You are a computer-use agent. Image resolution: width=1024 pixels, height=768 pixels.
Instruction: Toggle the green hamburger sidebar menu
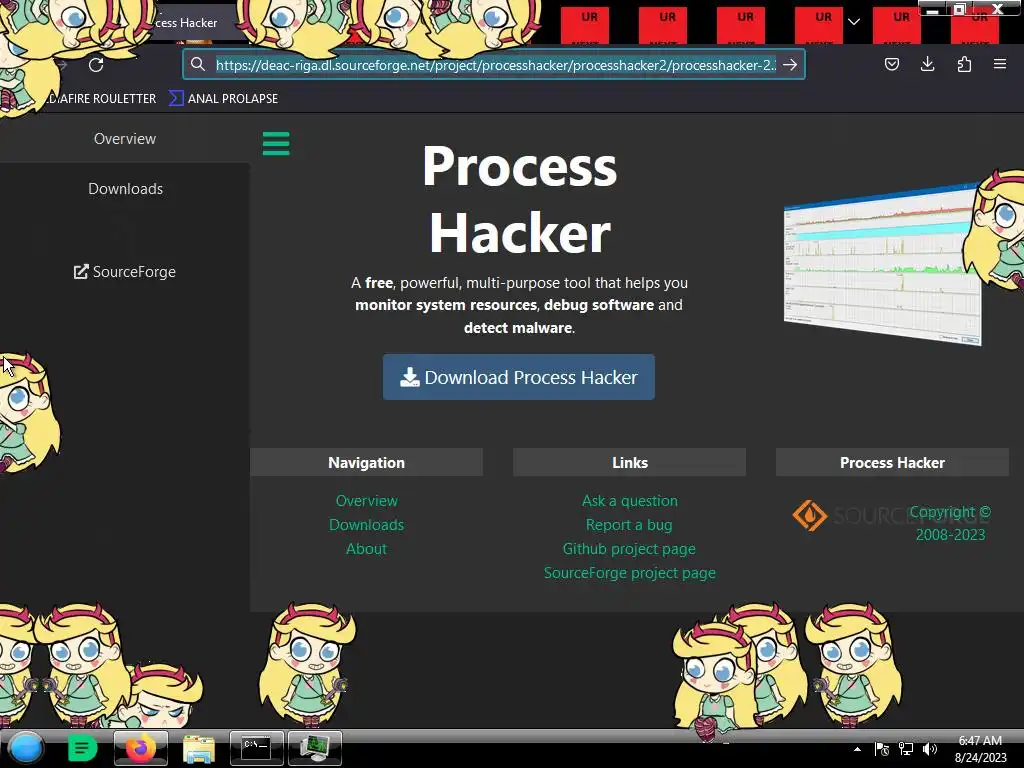tap(276, 144)
